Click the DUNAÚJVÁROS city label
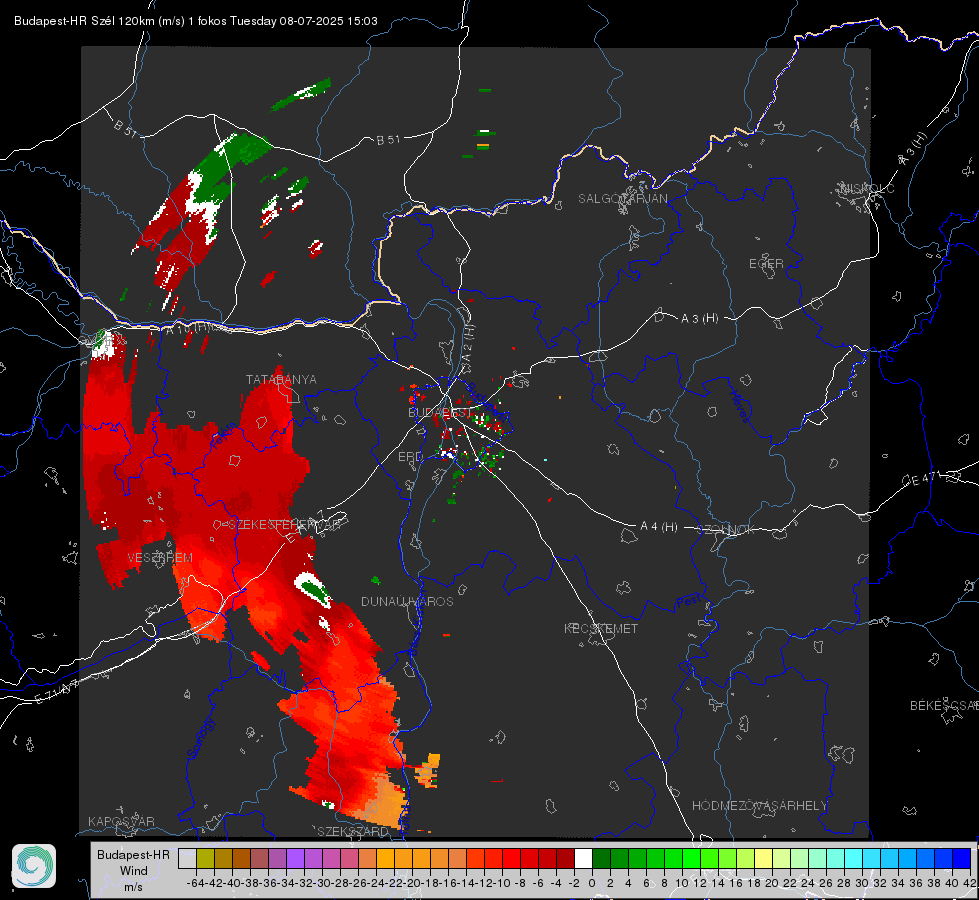 (x=407, y=601)
